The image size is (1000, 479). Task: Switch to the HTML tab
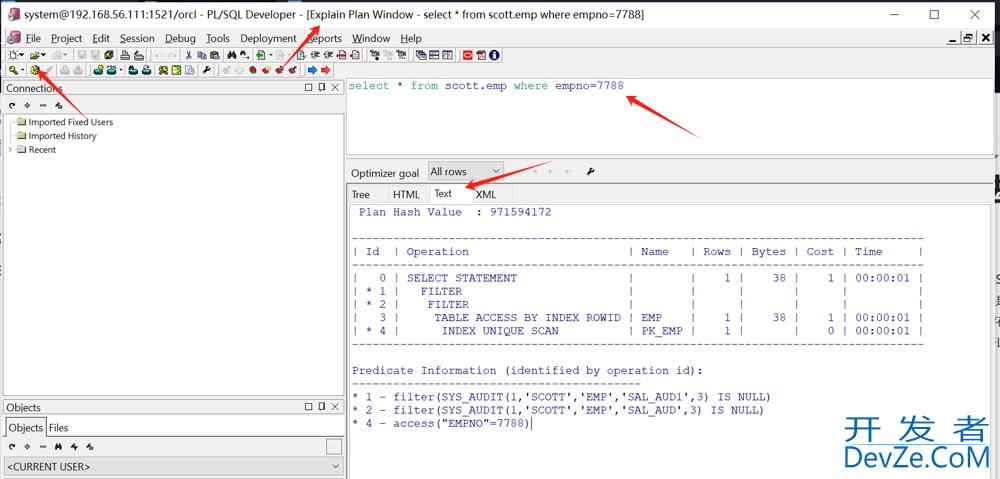click(x=406, y=195)
